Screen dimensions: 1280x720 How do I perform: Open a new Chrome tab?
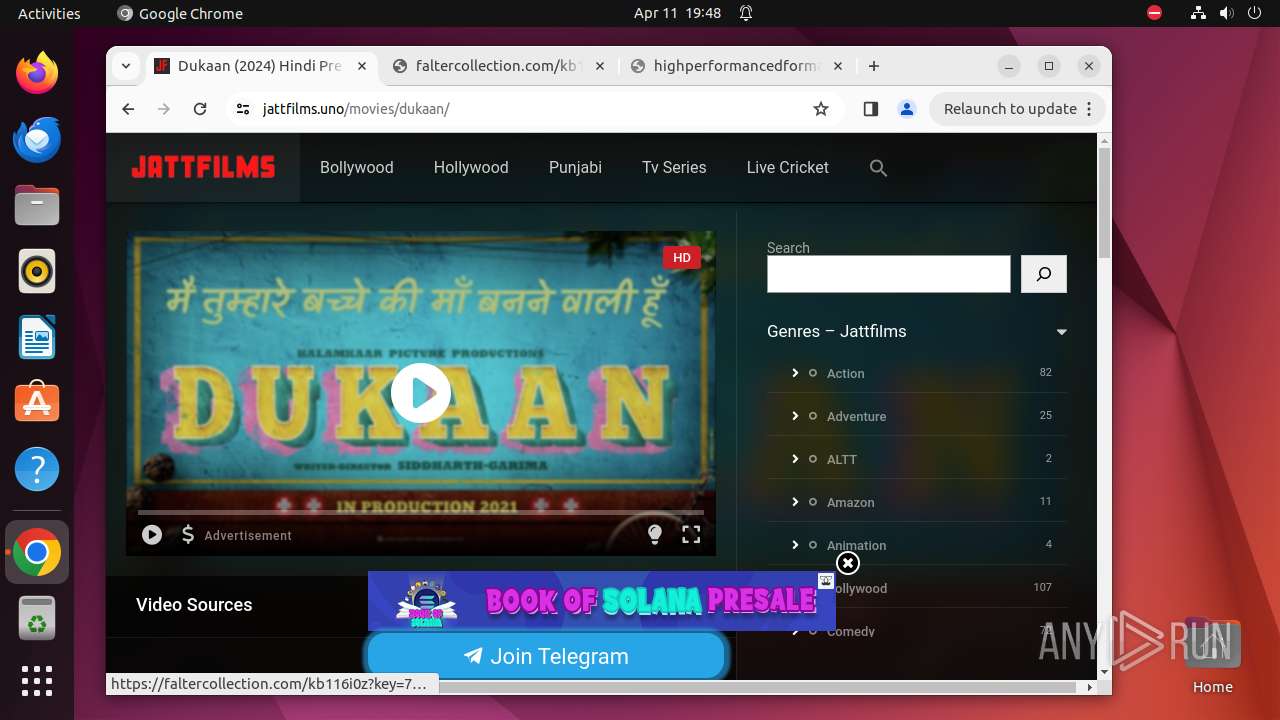click(874, 66)
